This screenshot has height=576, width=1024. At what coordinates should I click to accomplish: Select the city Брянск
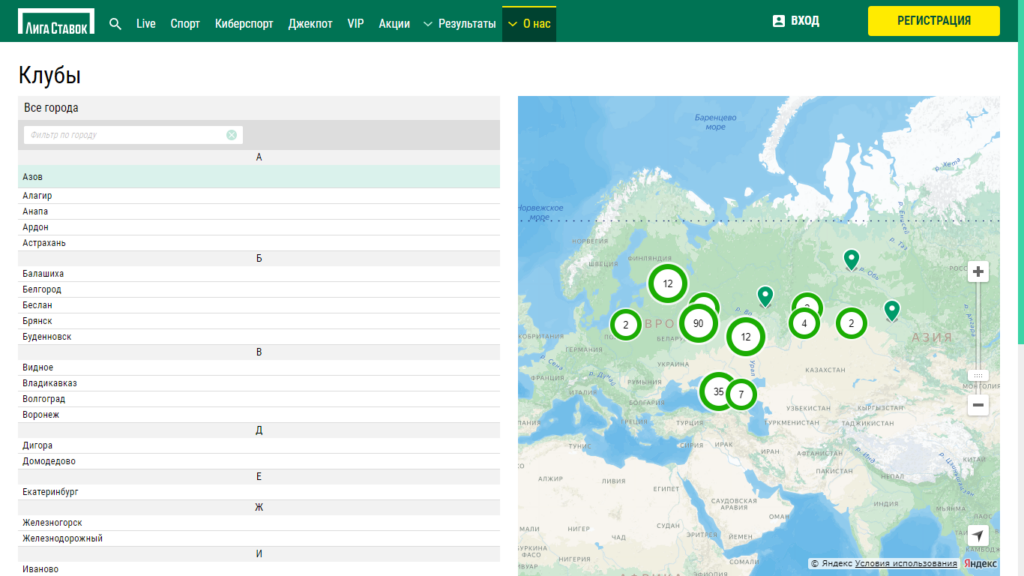(x=259, y=321)
